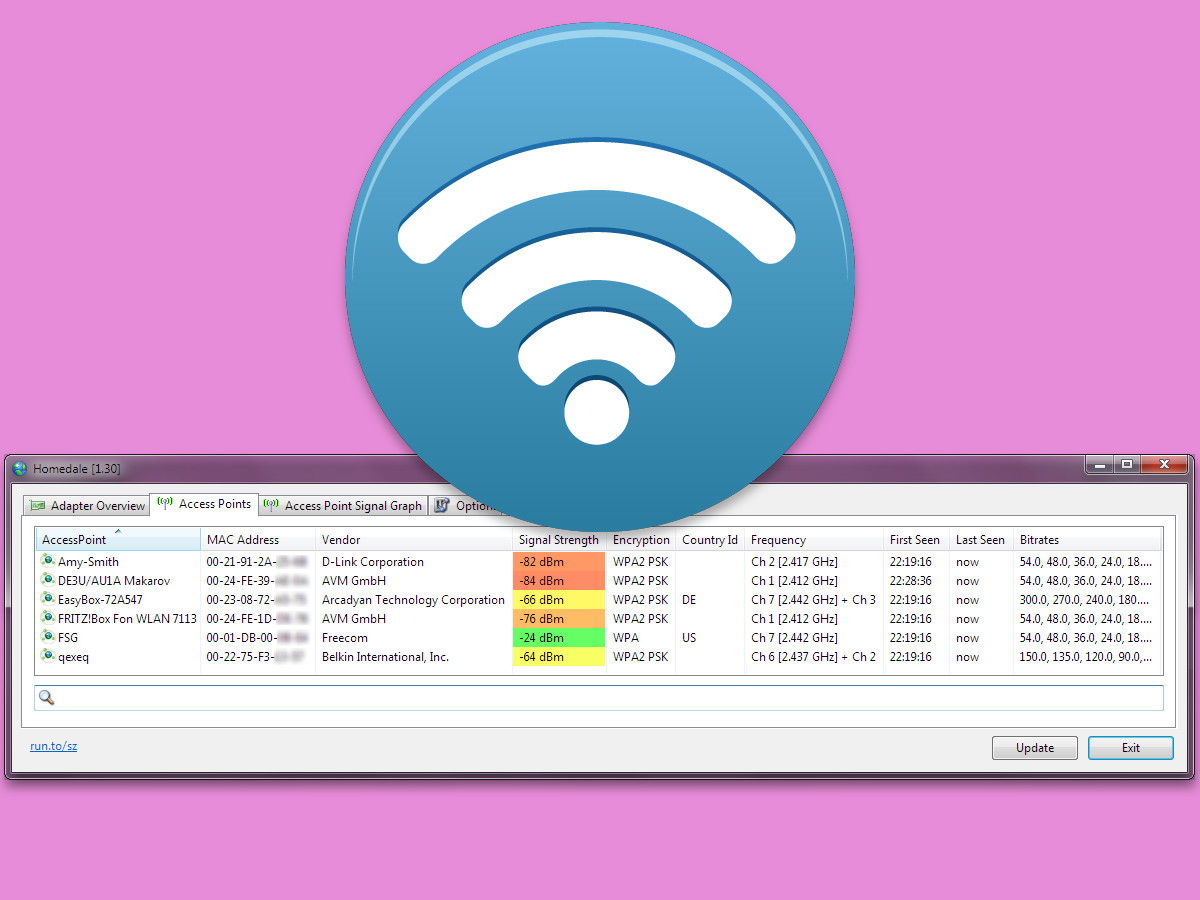Click the Freecom vendor cell
Image resolution: width=1200 pixels, height=900 pixels.
click(345, 638)
